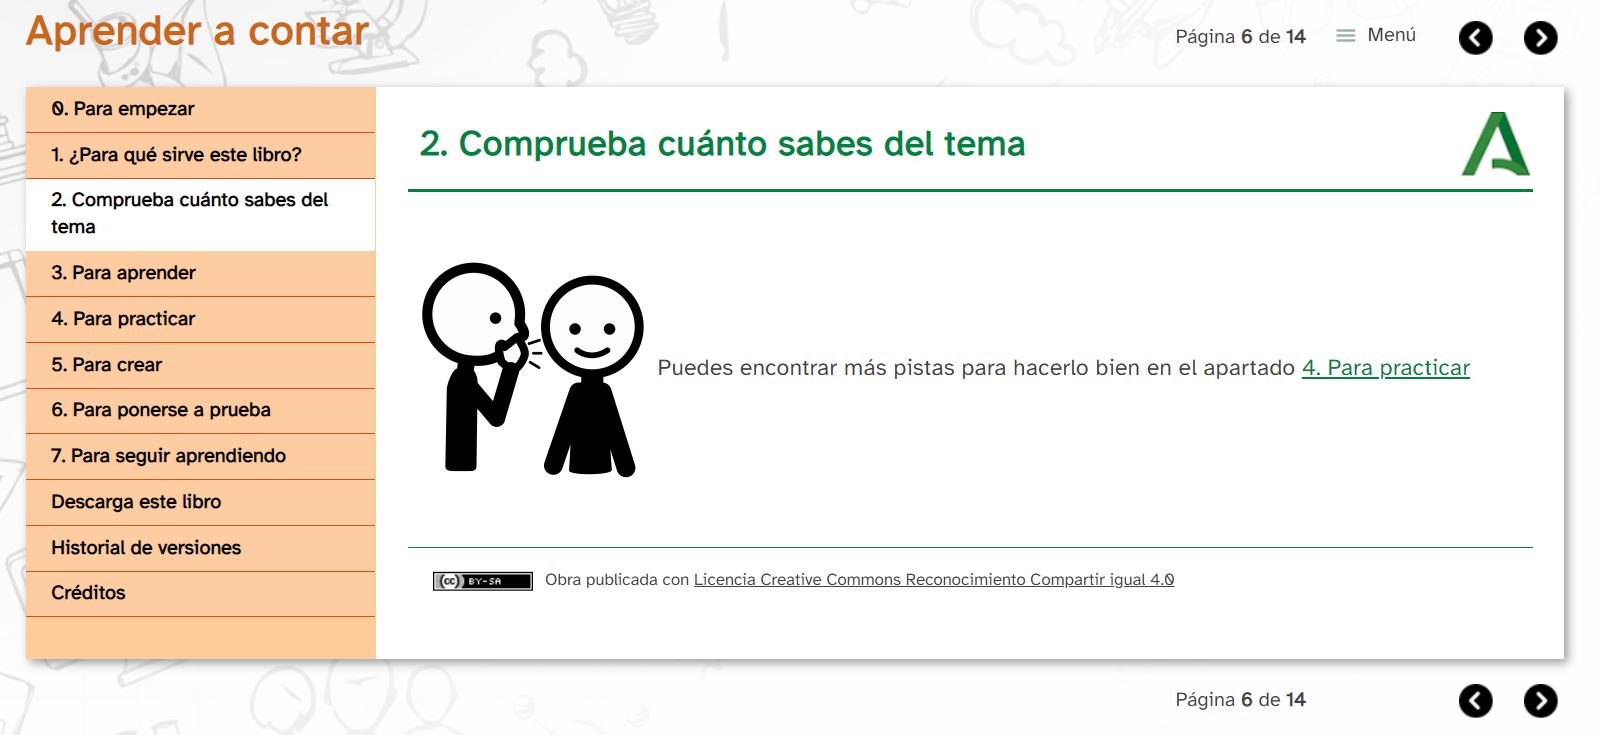The width and height of the screenshot is (1602, 735).
Task: Select '1. ¿Para qué sirve este libro?'
Action: 176,155
